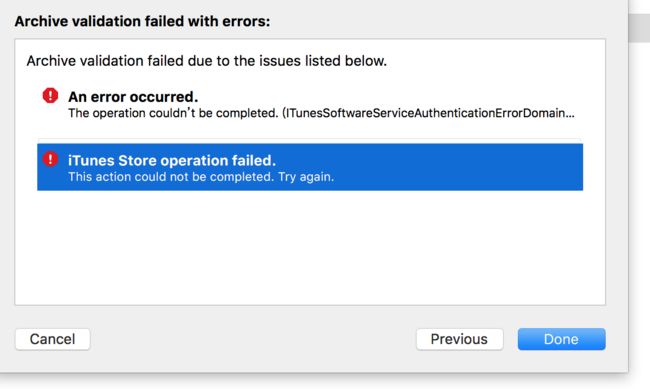Click the empty dialog space between Cancel and Previous
This screenshot has height=389, width=650.
(x=253, y=339)
